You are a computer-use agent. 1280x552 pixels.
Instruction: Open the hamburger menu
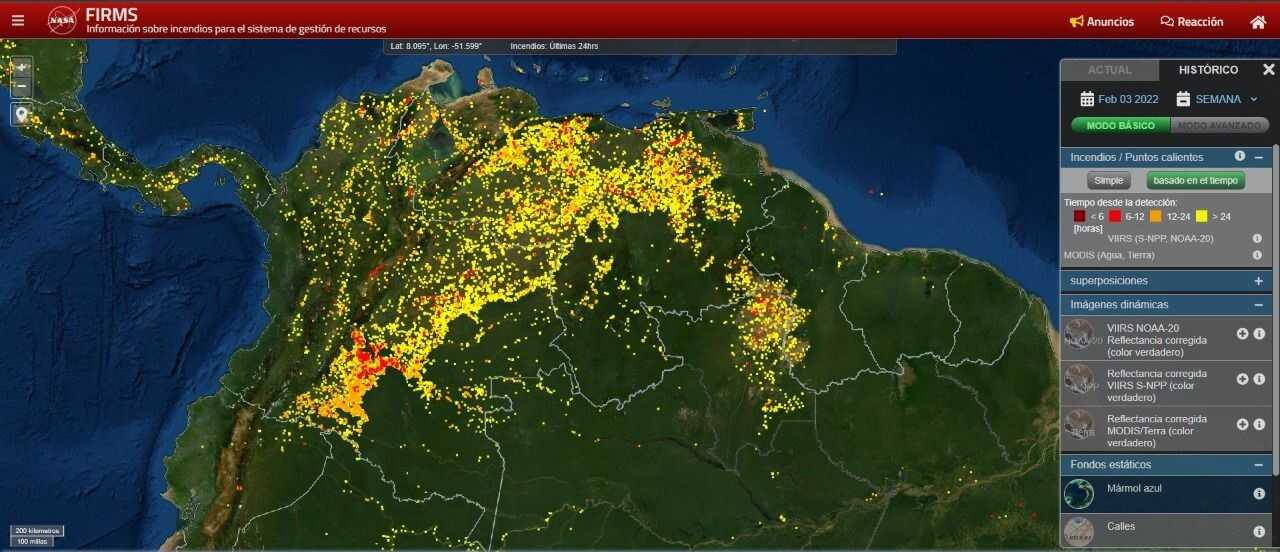(18, 21)
